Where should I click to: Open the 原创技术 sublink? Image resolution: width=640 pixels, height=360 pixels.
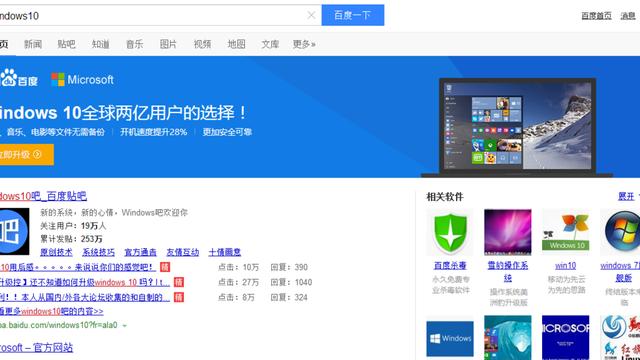click(56, 252)
